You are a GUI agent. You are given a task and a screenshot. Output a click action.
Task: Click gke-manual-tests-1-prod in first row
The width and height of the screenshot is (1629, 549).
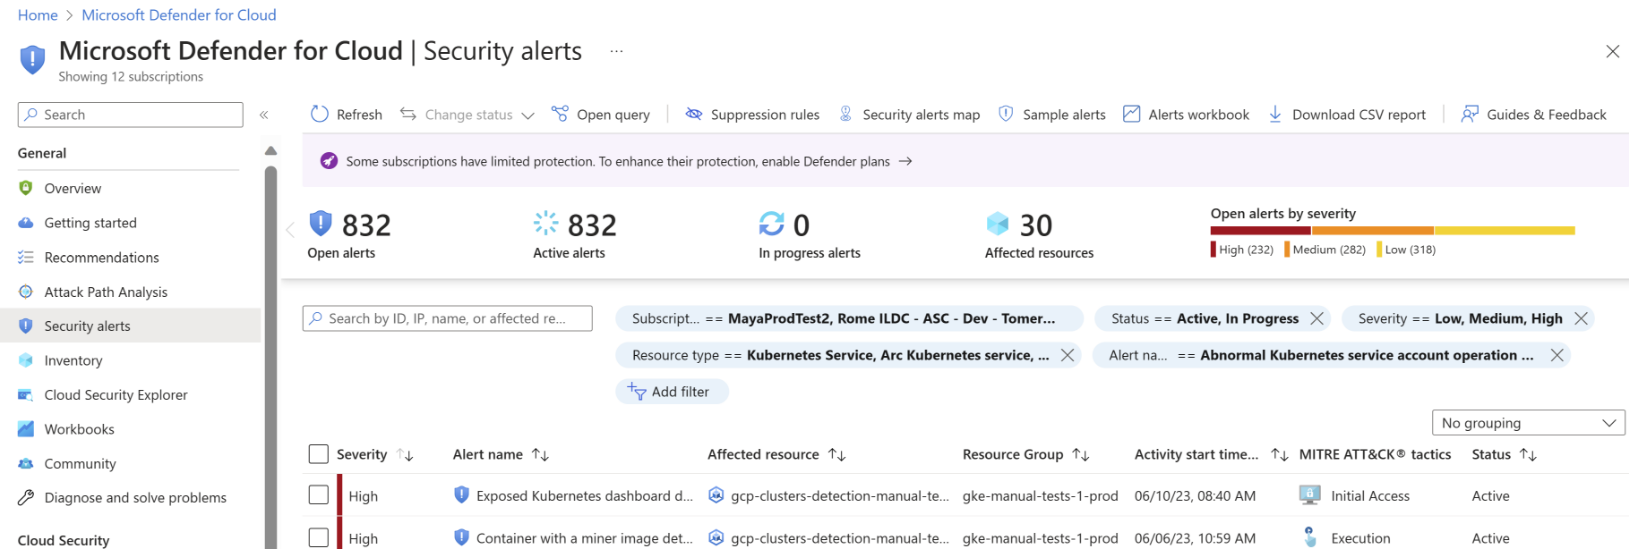click(x=1040, y=496)
